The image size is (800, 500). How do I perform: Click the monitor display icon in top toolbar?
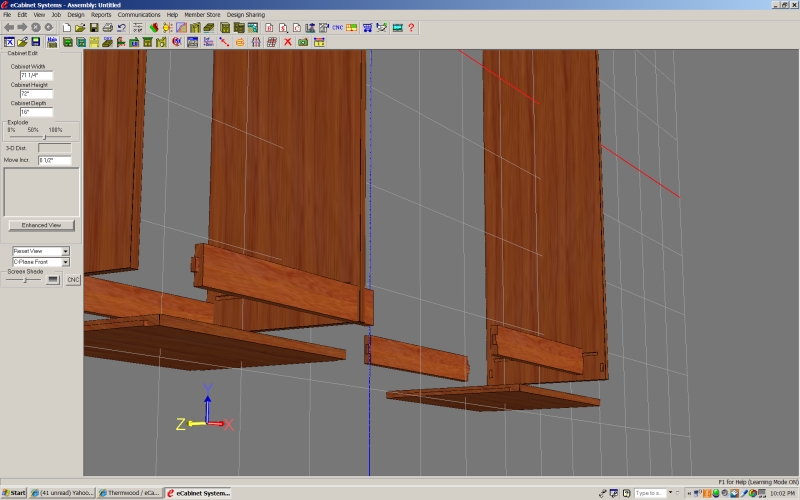(398, 28)
